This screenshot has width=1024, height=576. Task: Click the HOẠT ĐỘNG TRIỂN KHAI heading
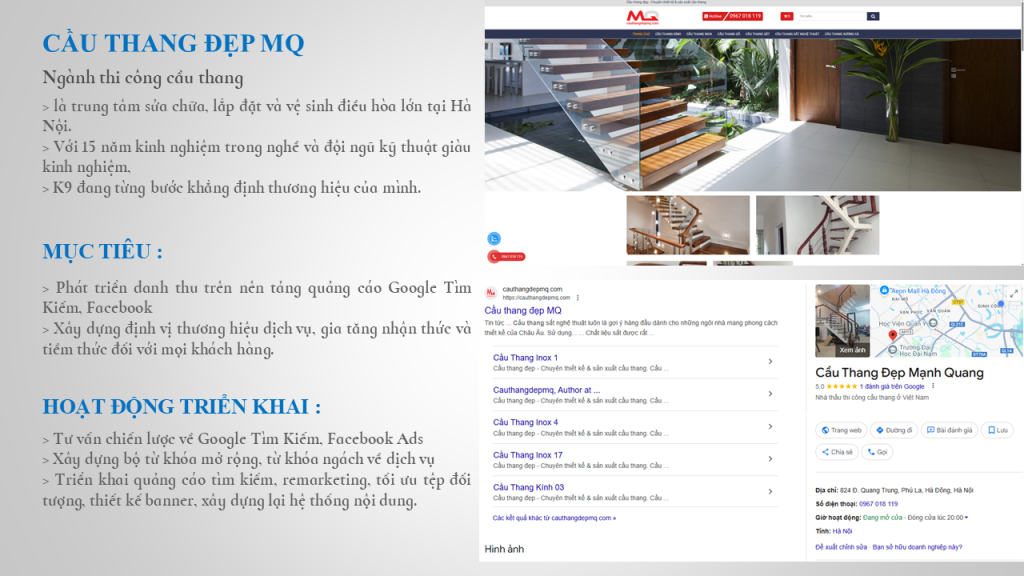point(182,407)
